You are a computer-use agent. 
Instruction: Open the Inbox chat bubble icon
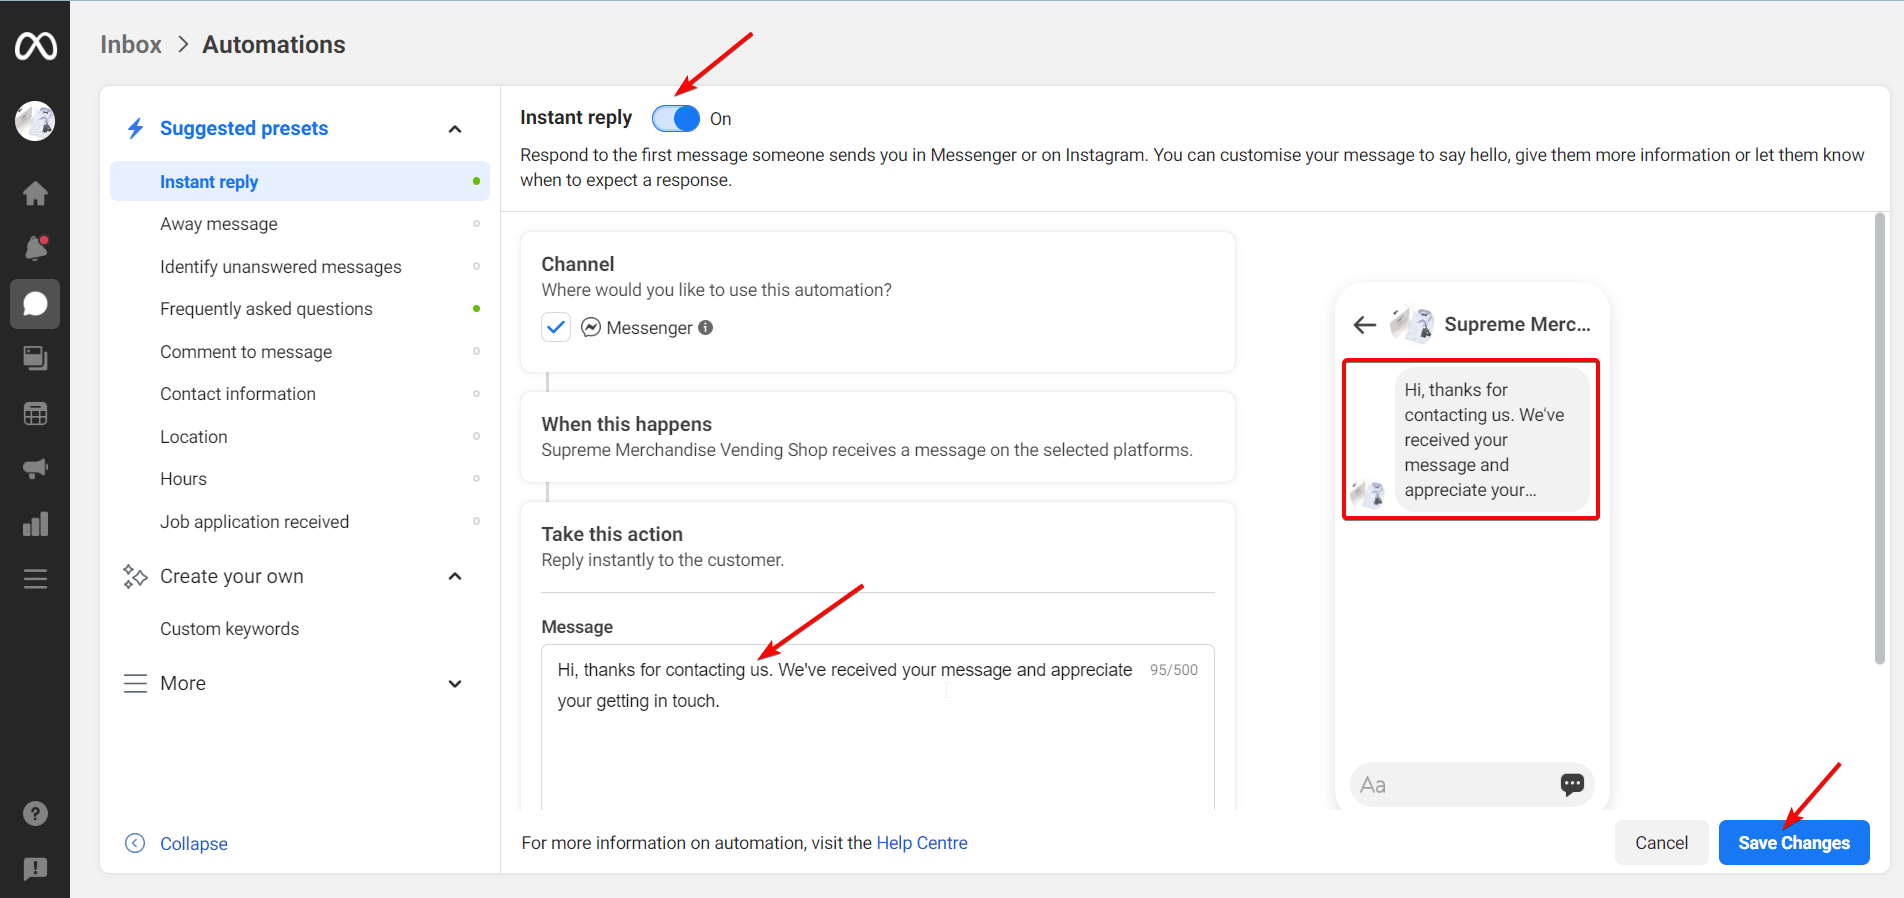pos(35,303)
